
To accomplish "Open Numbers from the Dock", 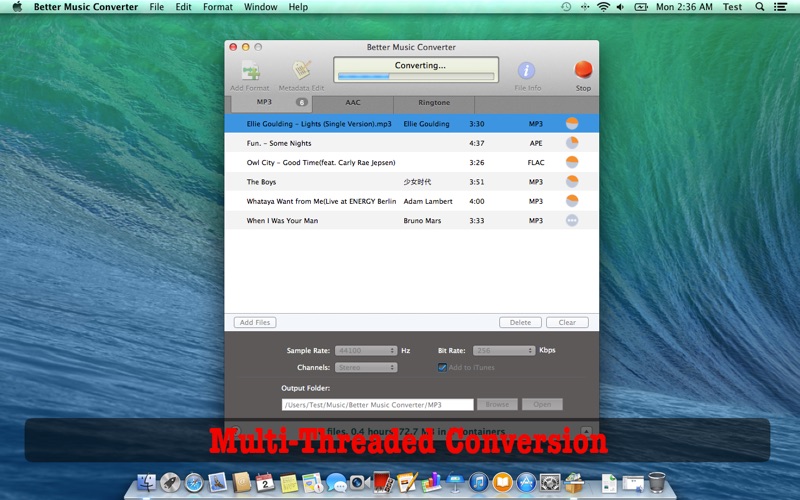I will 431,482.
